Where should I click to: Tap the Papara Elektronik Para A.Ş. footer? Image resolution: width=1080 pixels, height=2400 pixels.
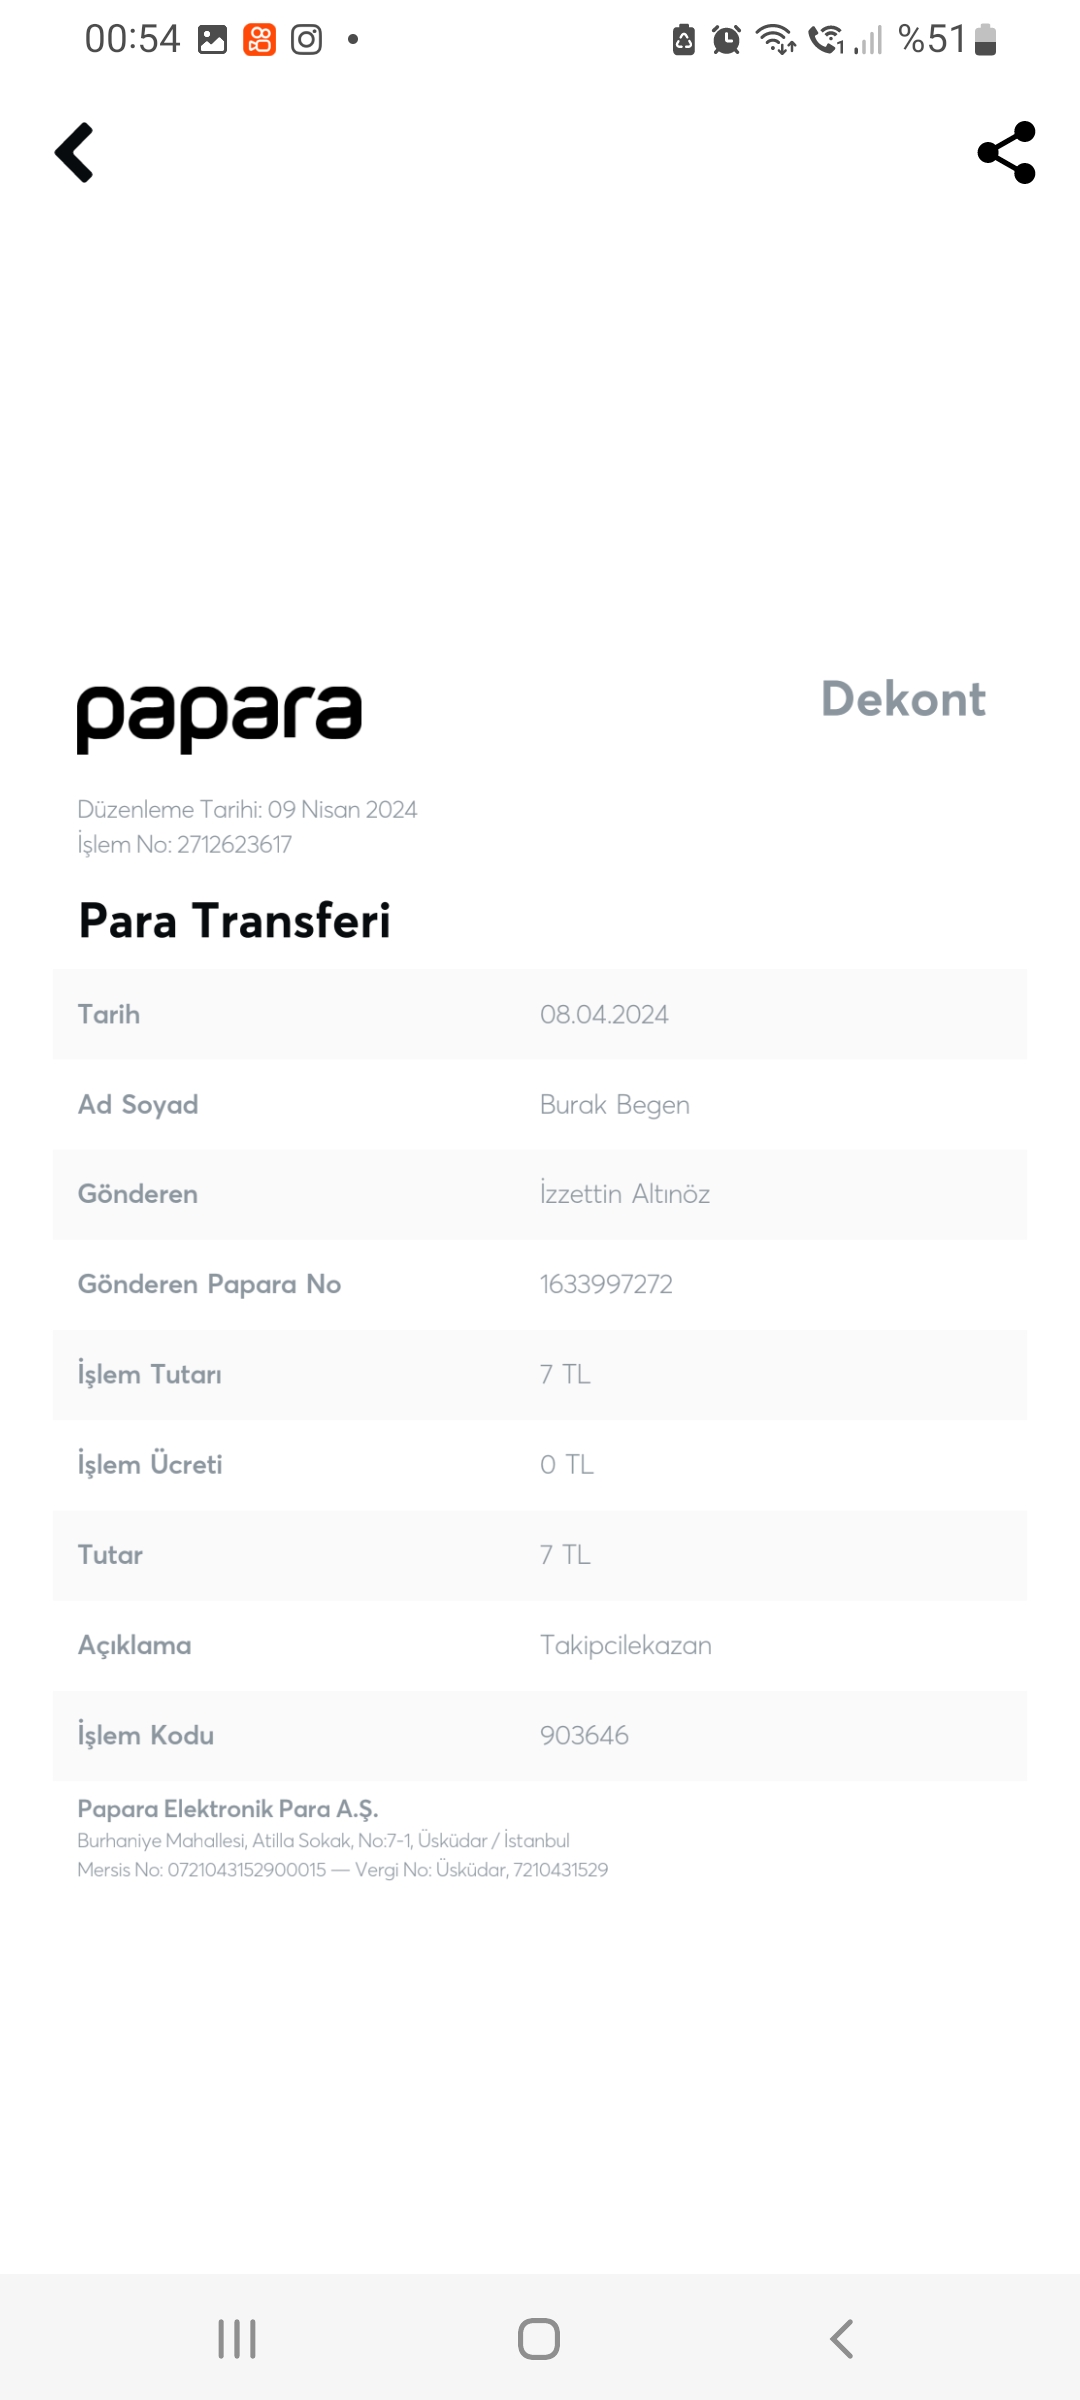click(228, 1809)
